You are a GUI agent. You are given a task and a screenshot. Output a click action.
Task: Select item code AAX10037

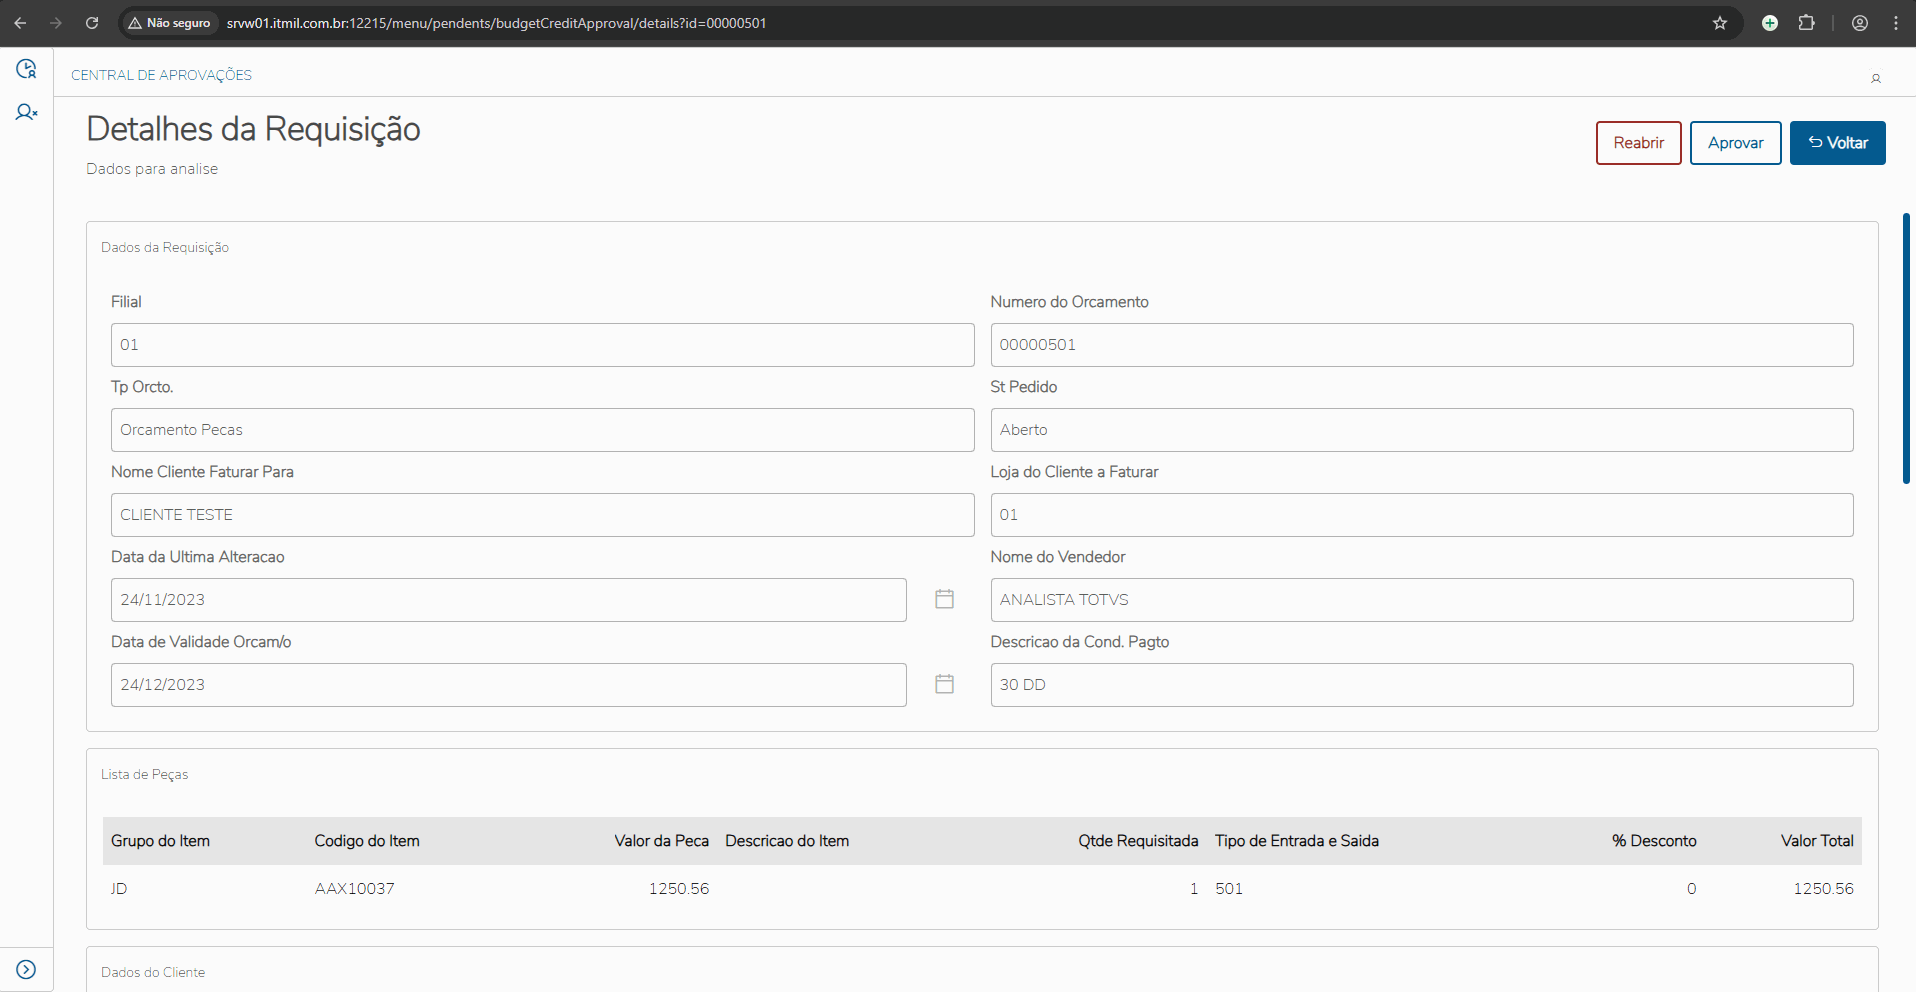354,889
